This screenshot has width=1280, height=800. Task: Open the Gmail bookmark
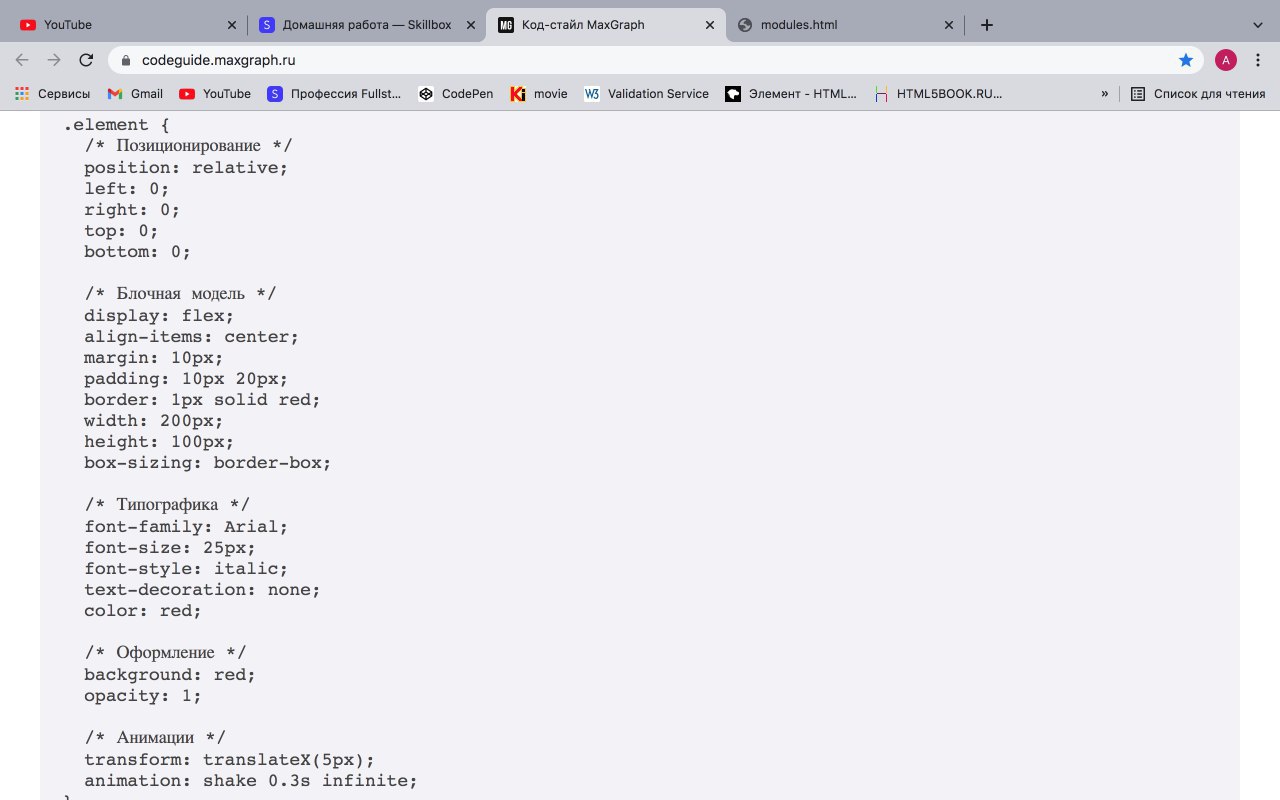click(135, 94)
